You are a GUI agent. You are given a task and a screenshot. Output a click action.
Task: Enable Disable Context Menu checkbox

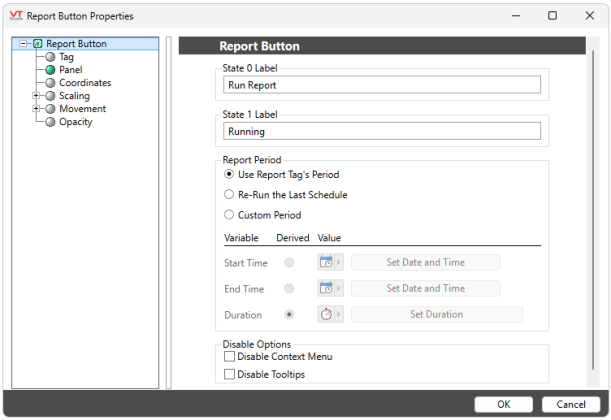click(230, 356)
